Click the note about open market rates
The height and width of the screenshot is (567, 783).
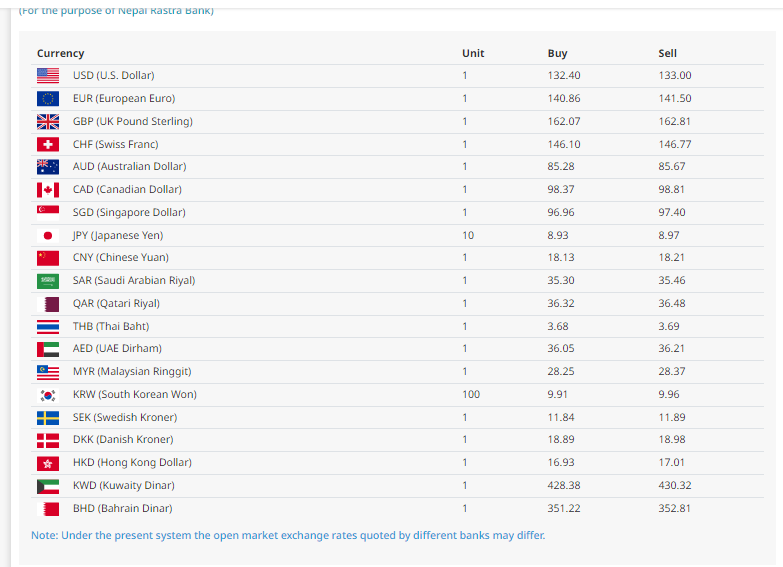point(288,535)
